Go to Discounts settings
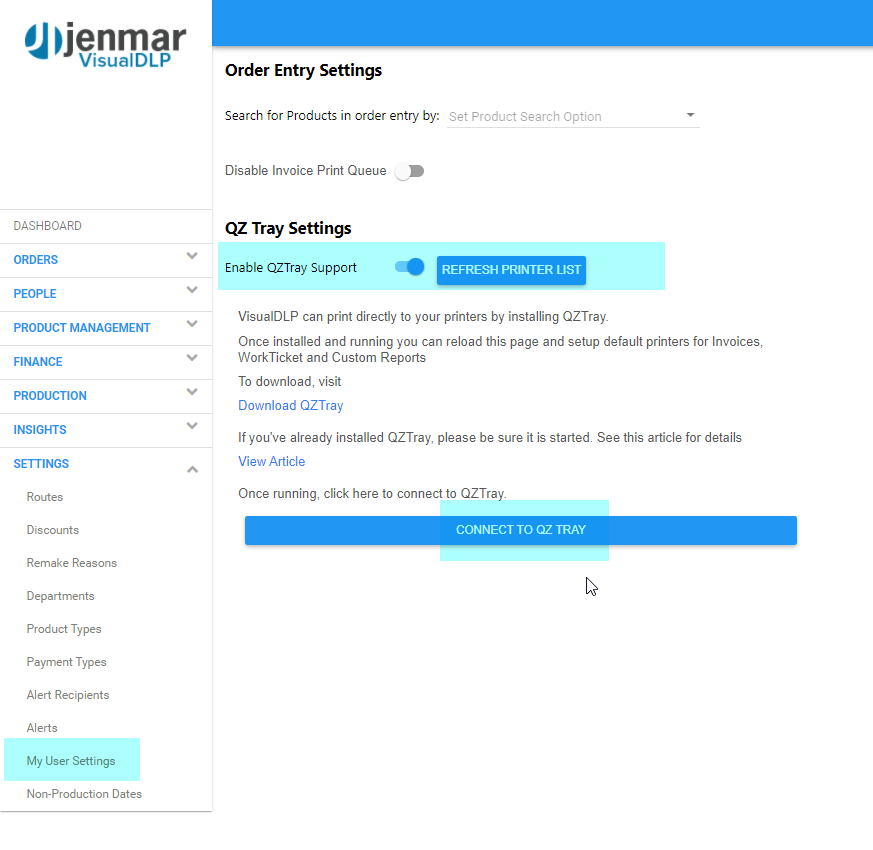The image size is (873, 850). (53, 530)
